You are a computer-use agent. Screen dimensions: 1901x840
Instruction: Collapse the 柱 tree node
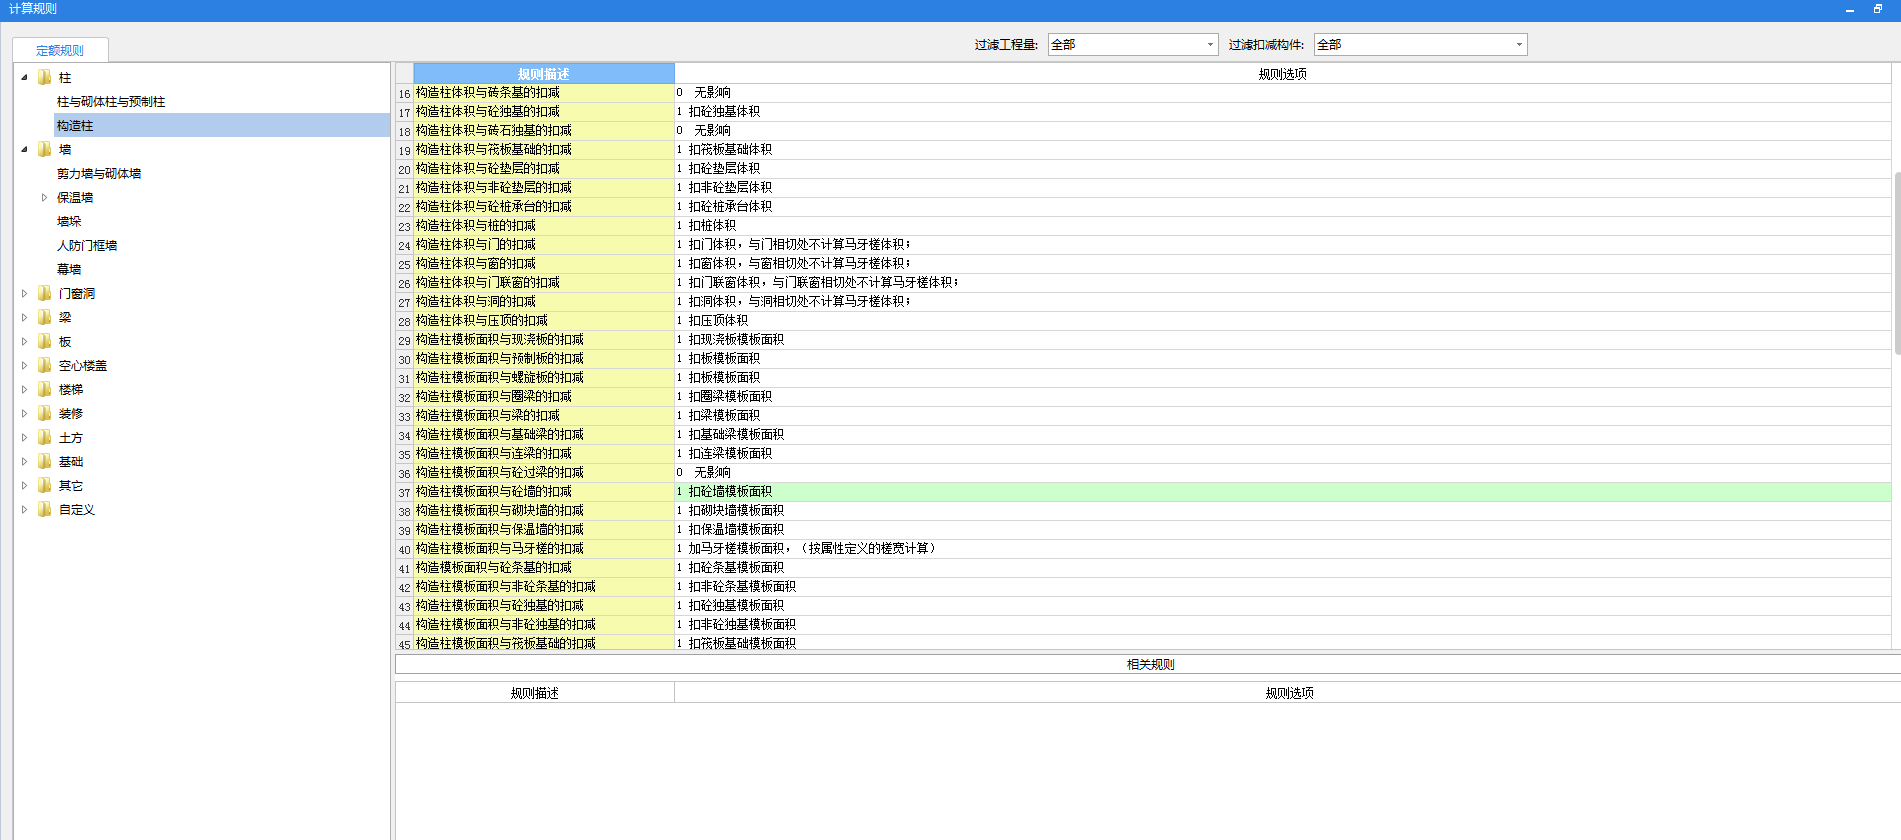click(x=25, y=77)
